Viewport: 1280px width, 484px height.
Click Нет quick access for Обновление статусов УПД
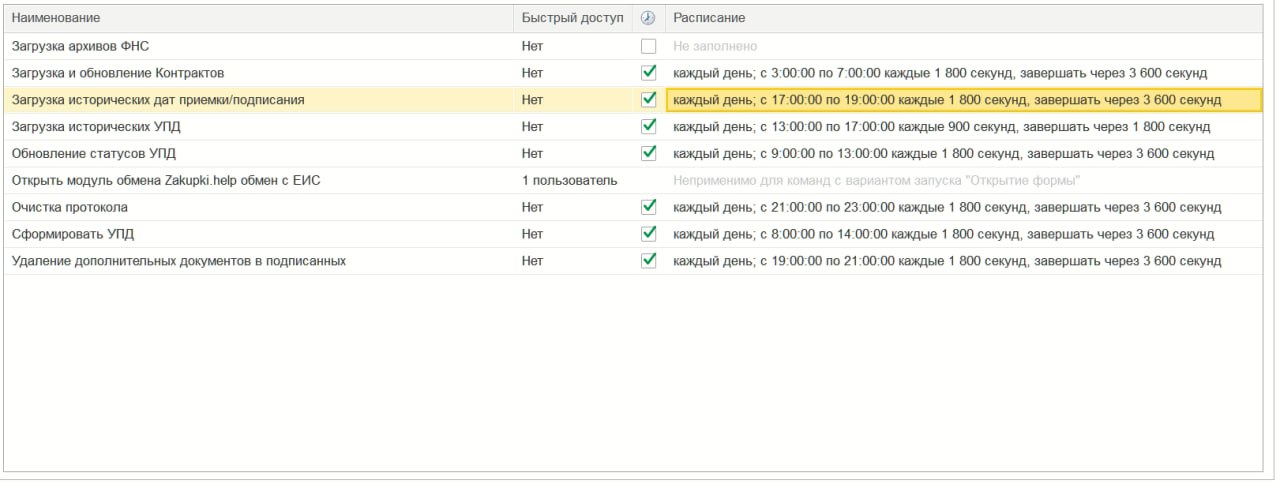pyautogui.click(x=532, y=154)
